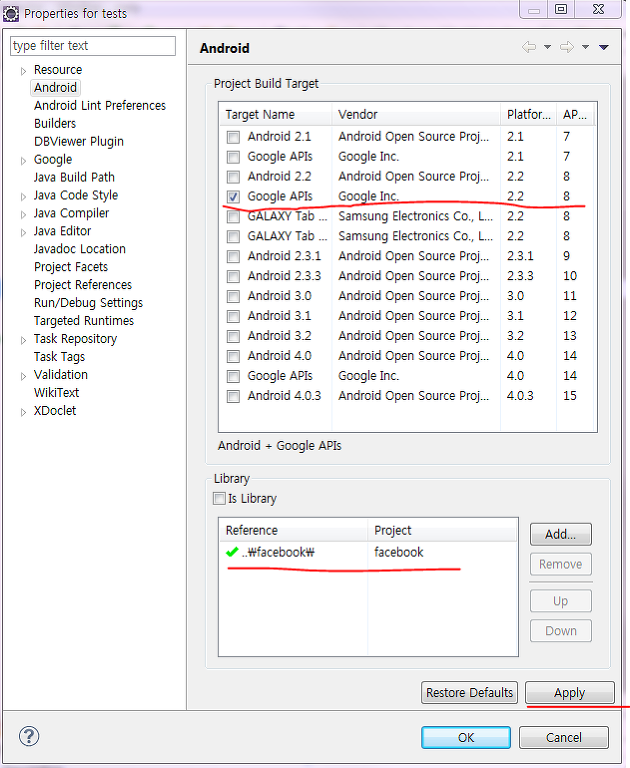The width and height of the screenshot is (630, 768).
Task: Expand the Resource tree node
Action: click(x=23, y=71)
